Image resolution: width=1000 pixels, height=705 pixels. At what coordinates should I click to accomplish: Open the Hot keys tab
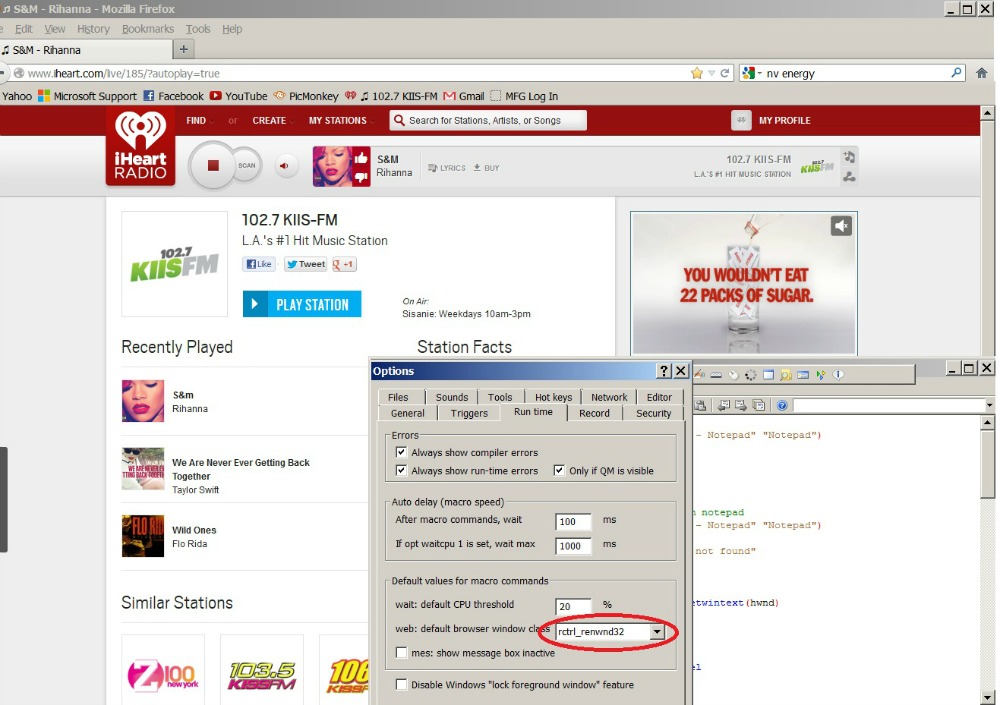(553, 397)
